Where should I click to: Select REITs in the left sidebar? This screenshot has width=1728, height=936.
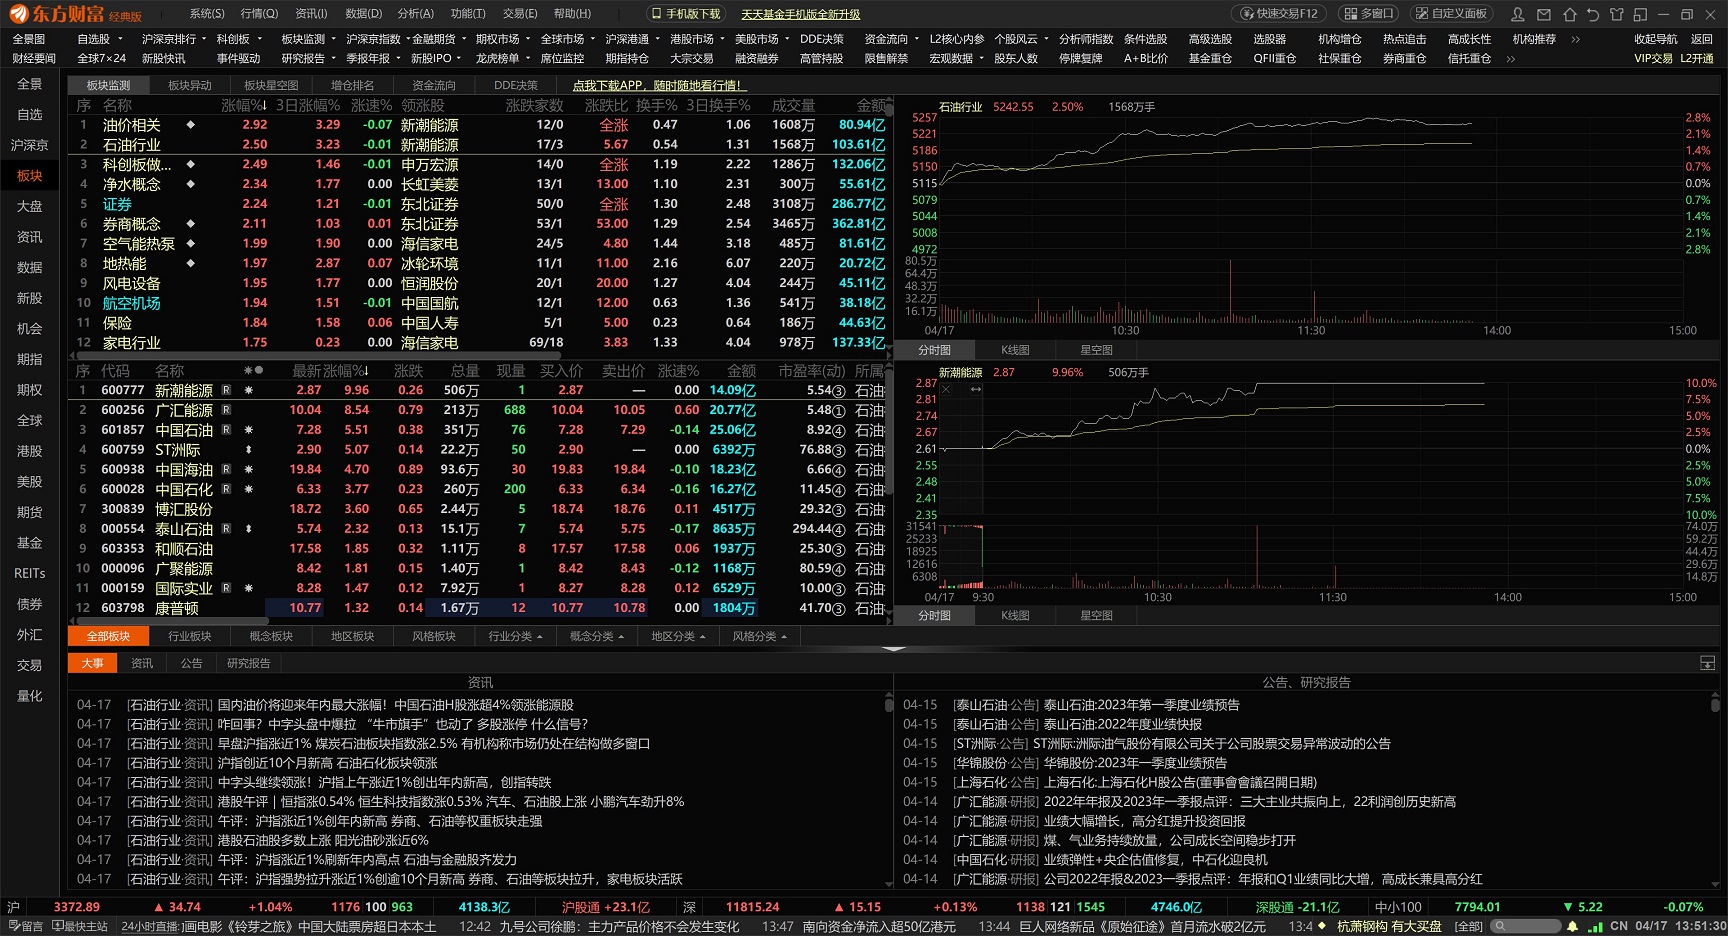point(30,573)
